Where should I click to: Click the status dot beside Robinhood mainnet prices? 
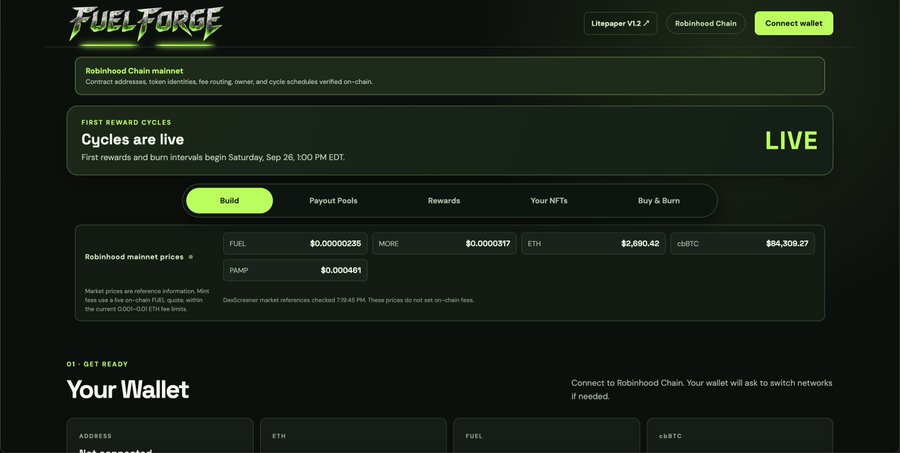coord(191,257)
